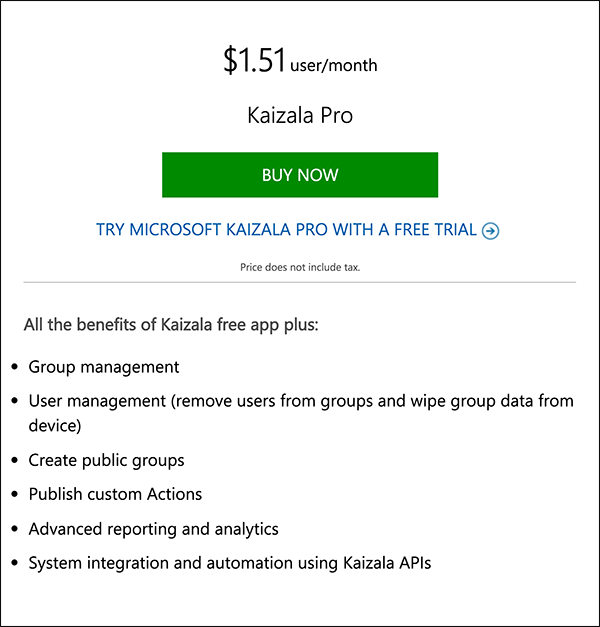Click the bullet dot before System integration
The height and width of the screenshot is (627, 600).
coord(15,563)
